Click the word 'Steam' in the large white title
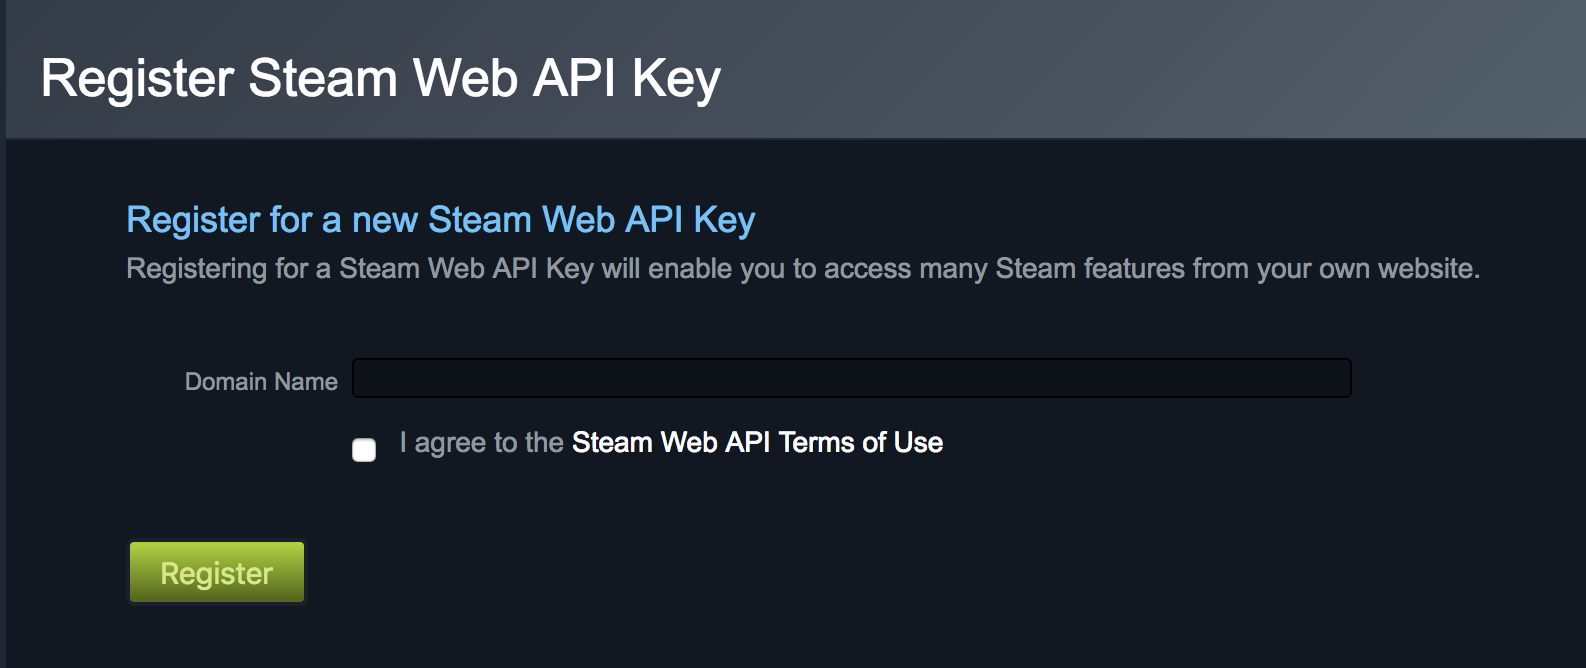Viewport: 1586px width, 668px height. [x=323, y=78]
